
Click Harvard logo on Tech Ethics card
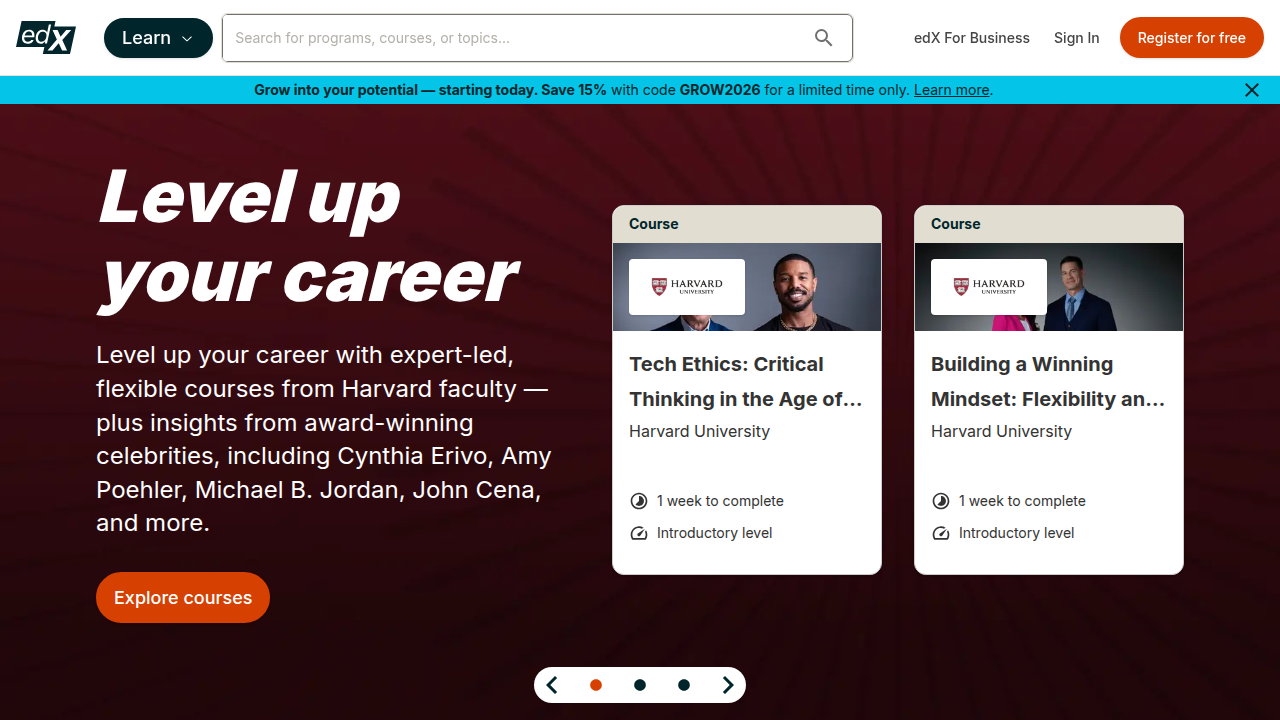[687, 287]
